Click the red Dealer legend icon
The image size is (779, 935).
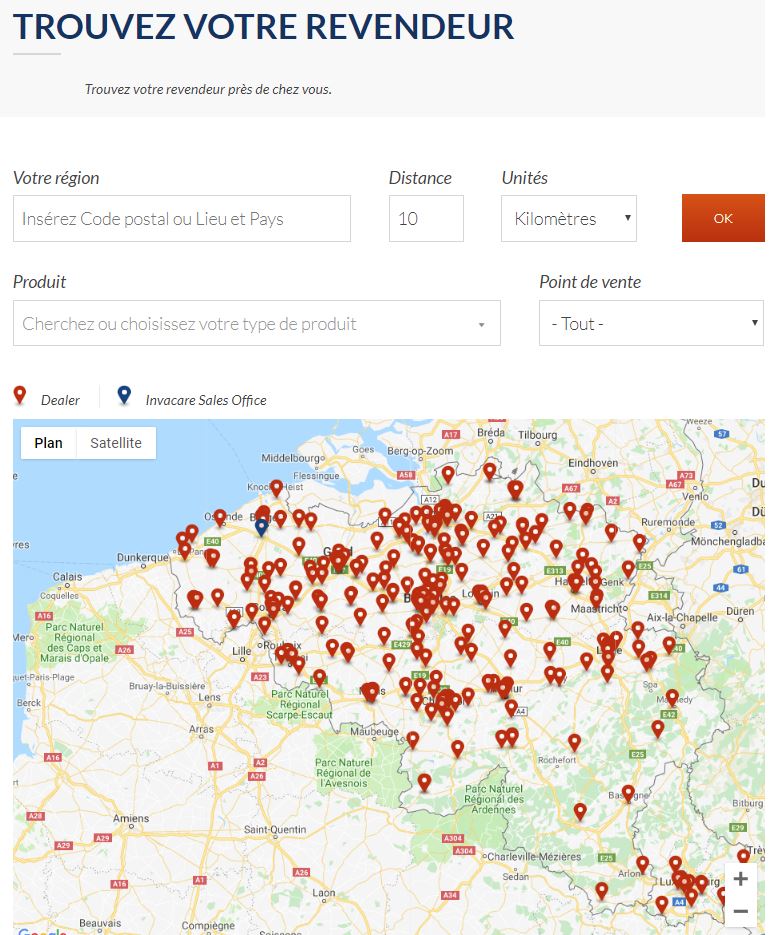coord(19,396)
